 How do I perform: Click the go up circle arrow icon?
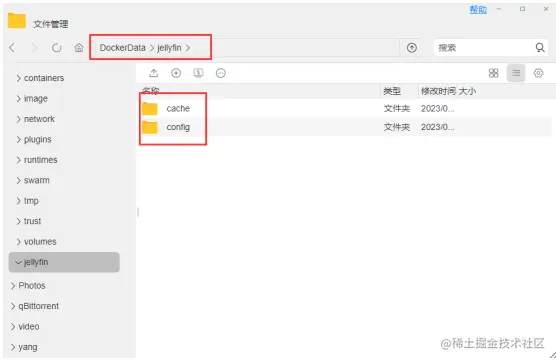tap(412, 48)
